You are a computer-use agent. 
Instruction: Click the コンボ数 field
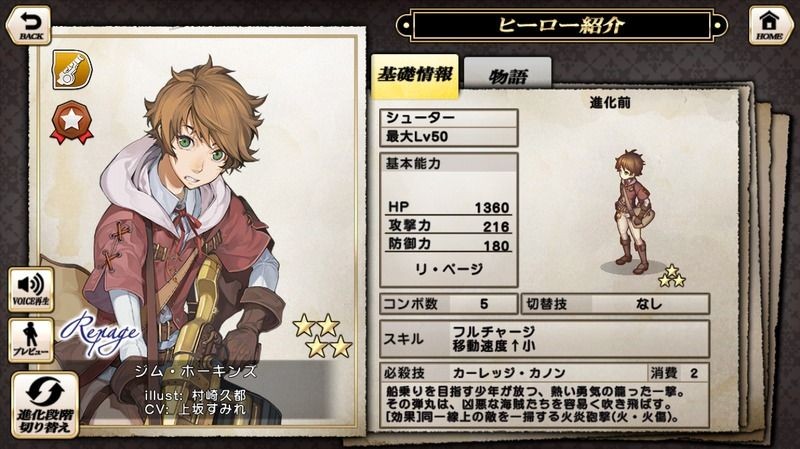449,304
